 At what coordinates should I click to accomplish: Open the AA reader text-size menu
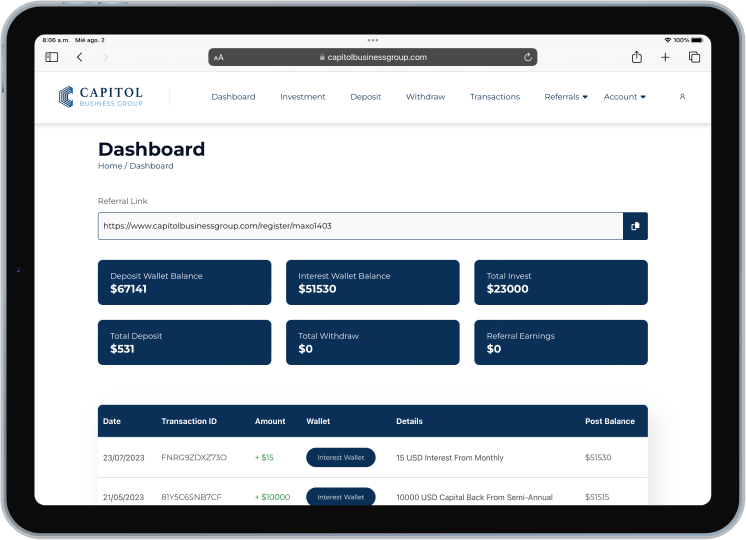coord(218,58)
